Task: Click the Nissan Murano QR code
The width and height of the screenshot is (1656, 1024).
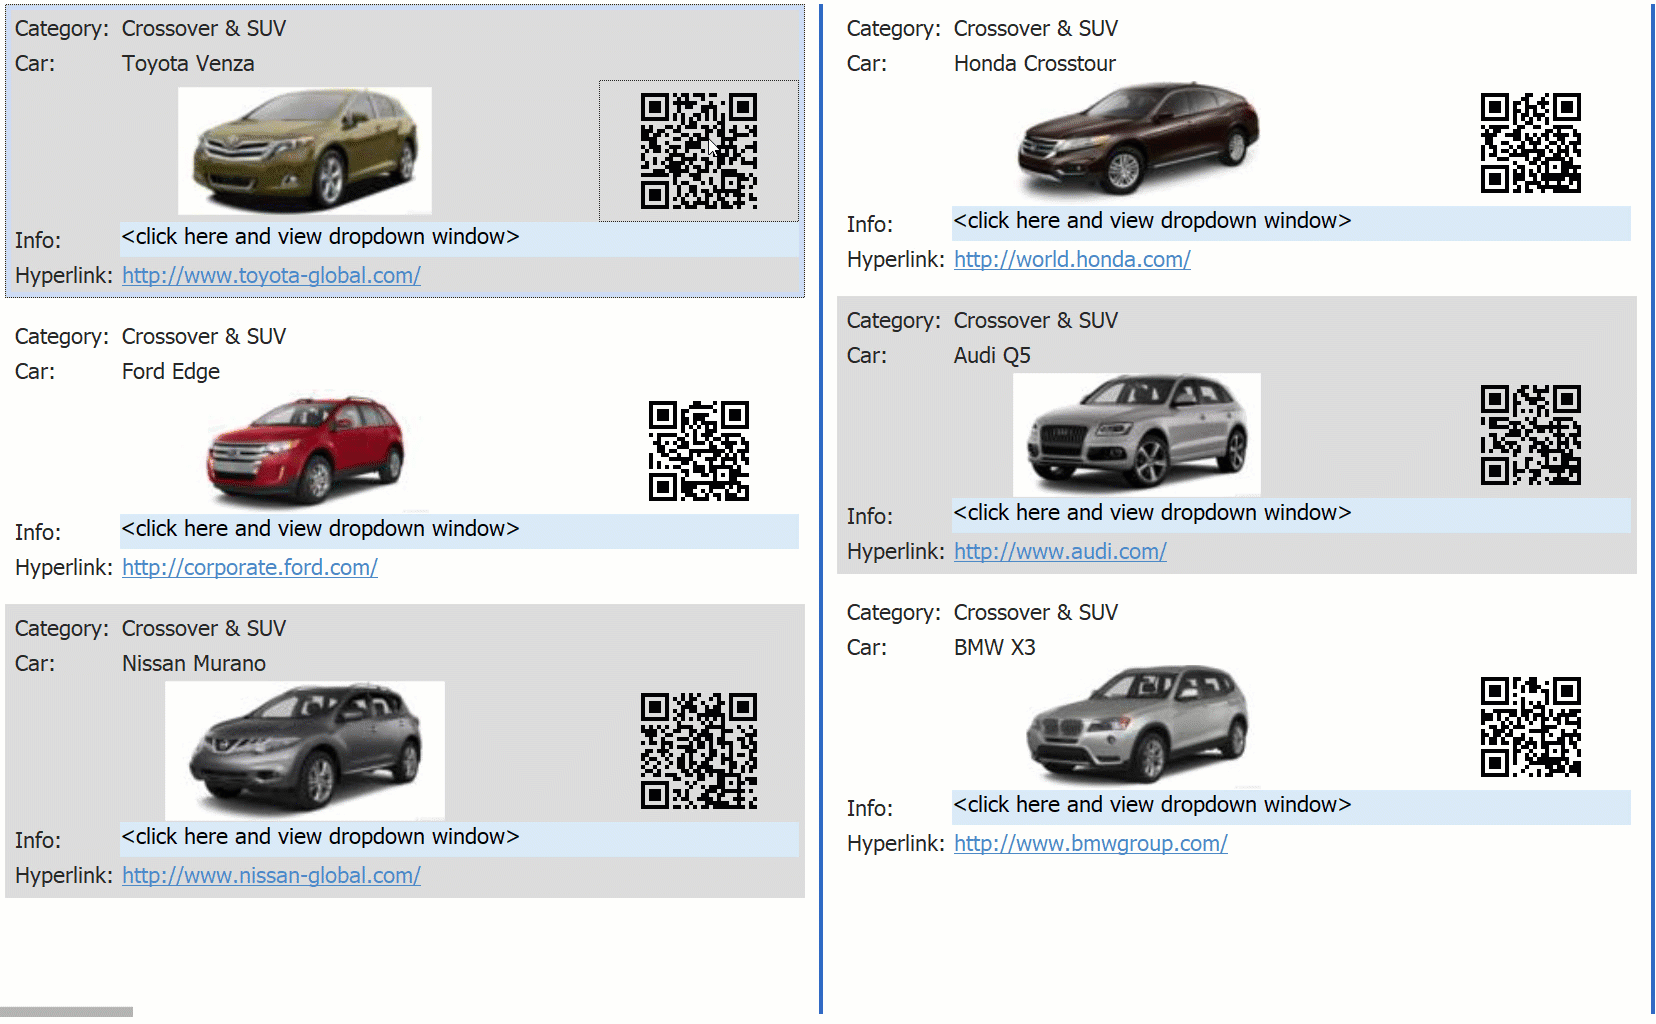Action: pos(699,751)
